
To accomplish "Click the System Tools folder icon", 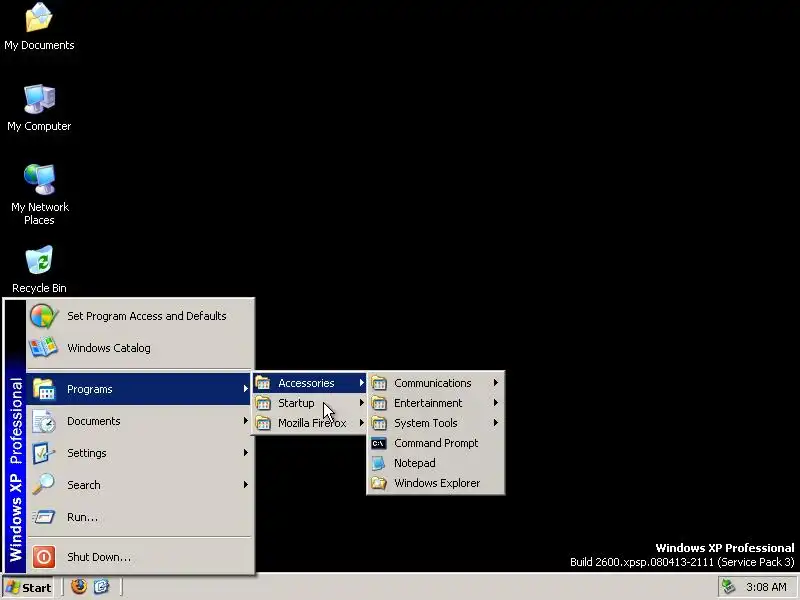I will (x=379, y=423).
